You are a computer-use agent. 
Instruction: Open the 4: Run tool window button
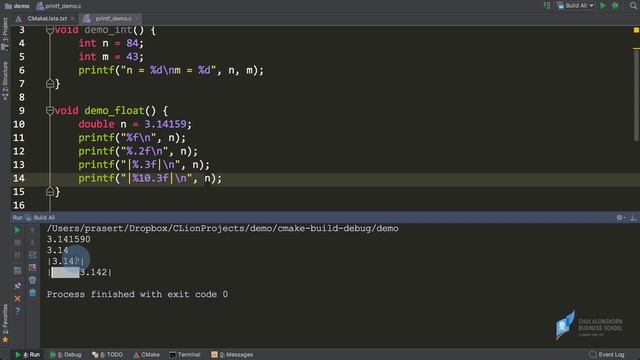point(28,355)
